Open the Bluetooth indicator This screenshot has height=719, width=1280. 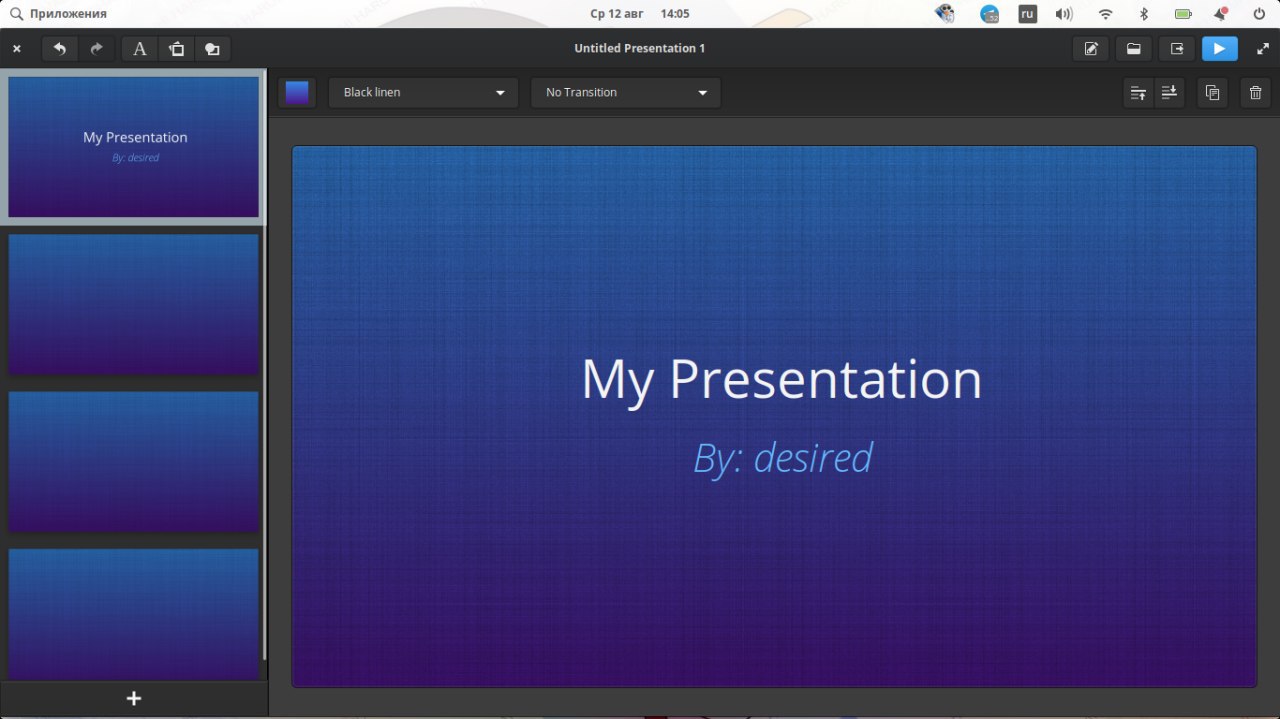1144,14
